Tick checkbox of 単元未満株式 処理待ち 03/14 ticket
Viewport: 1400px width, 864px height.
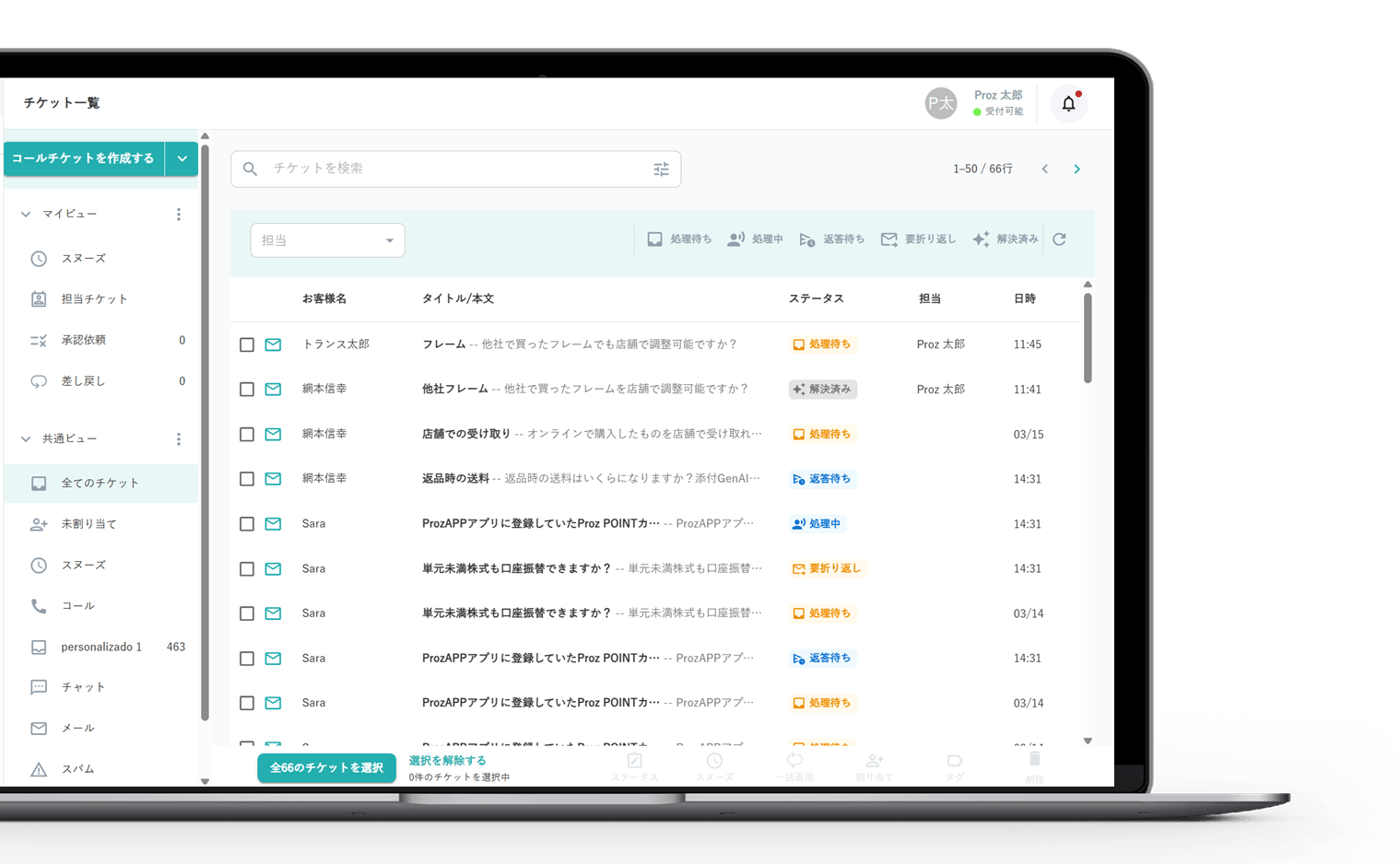click(247, 613)
